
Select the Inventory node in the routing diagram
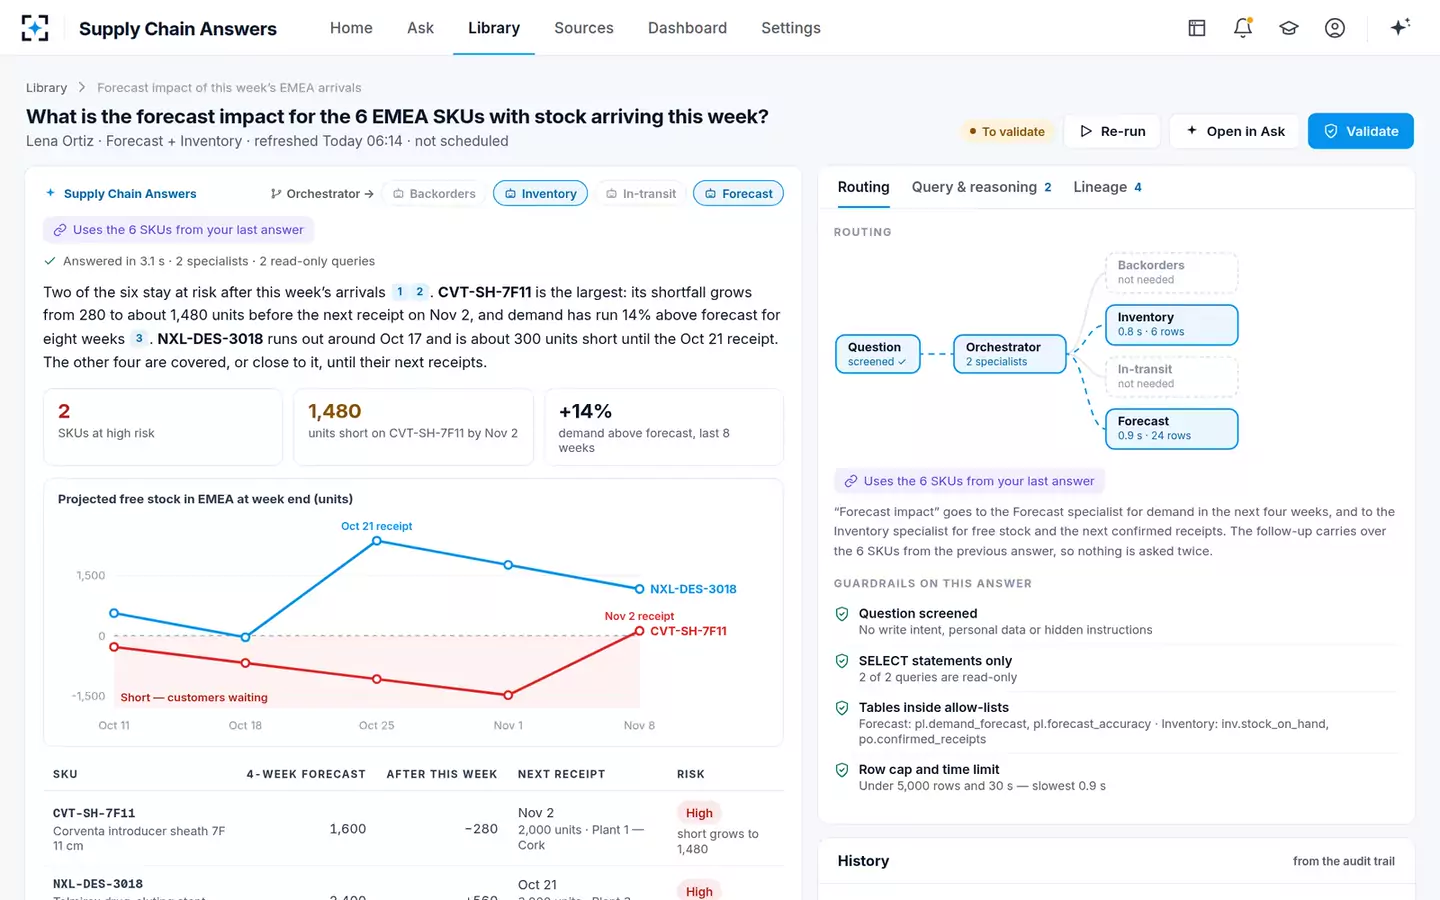pyautogui.click(x=1172, y=324)
